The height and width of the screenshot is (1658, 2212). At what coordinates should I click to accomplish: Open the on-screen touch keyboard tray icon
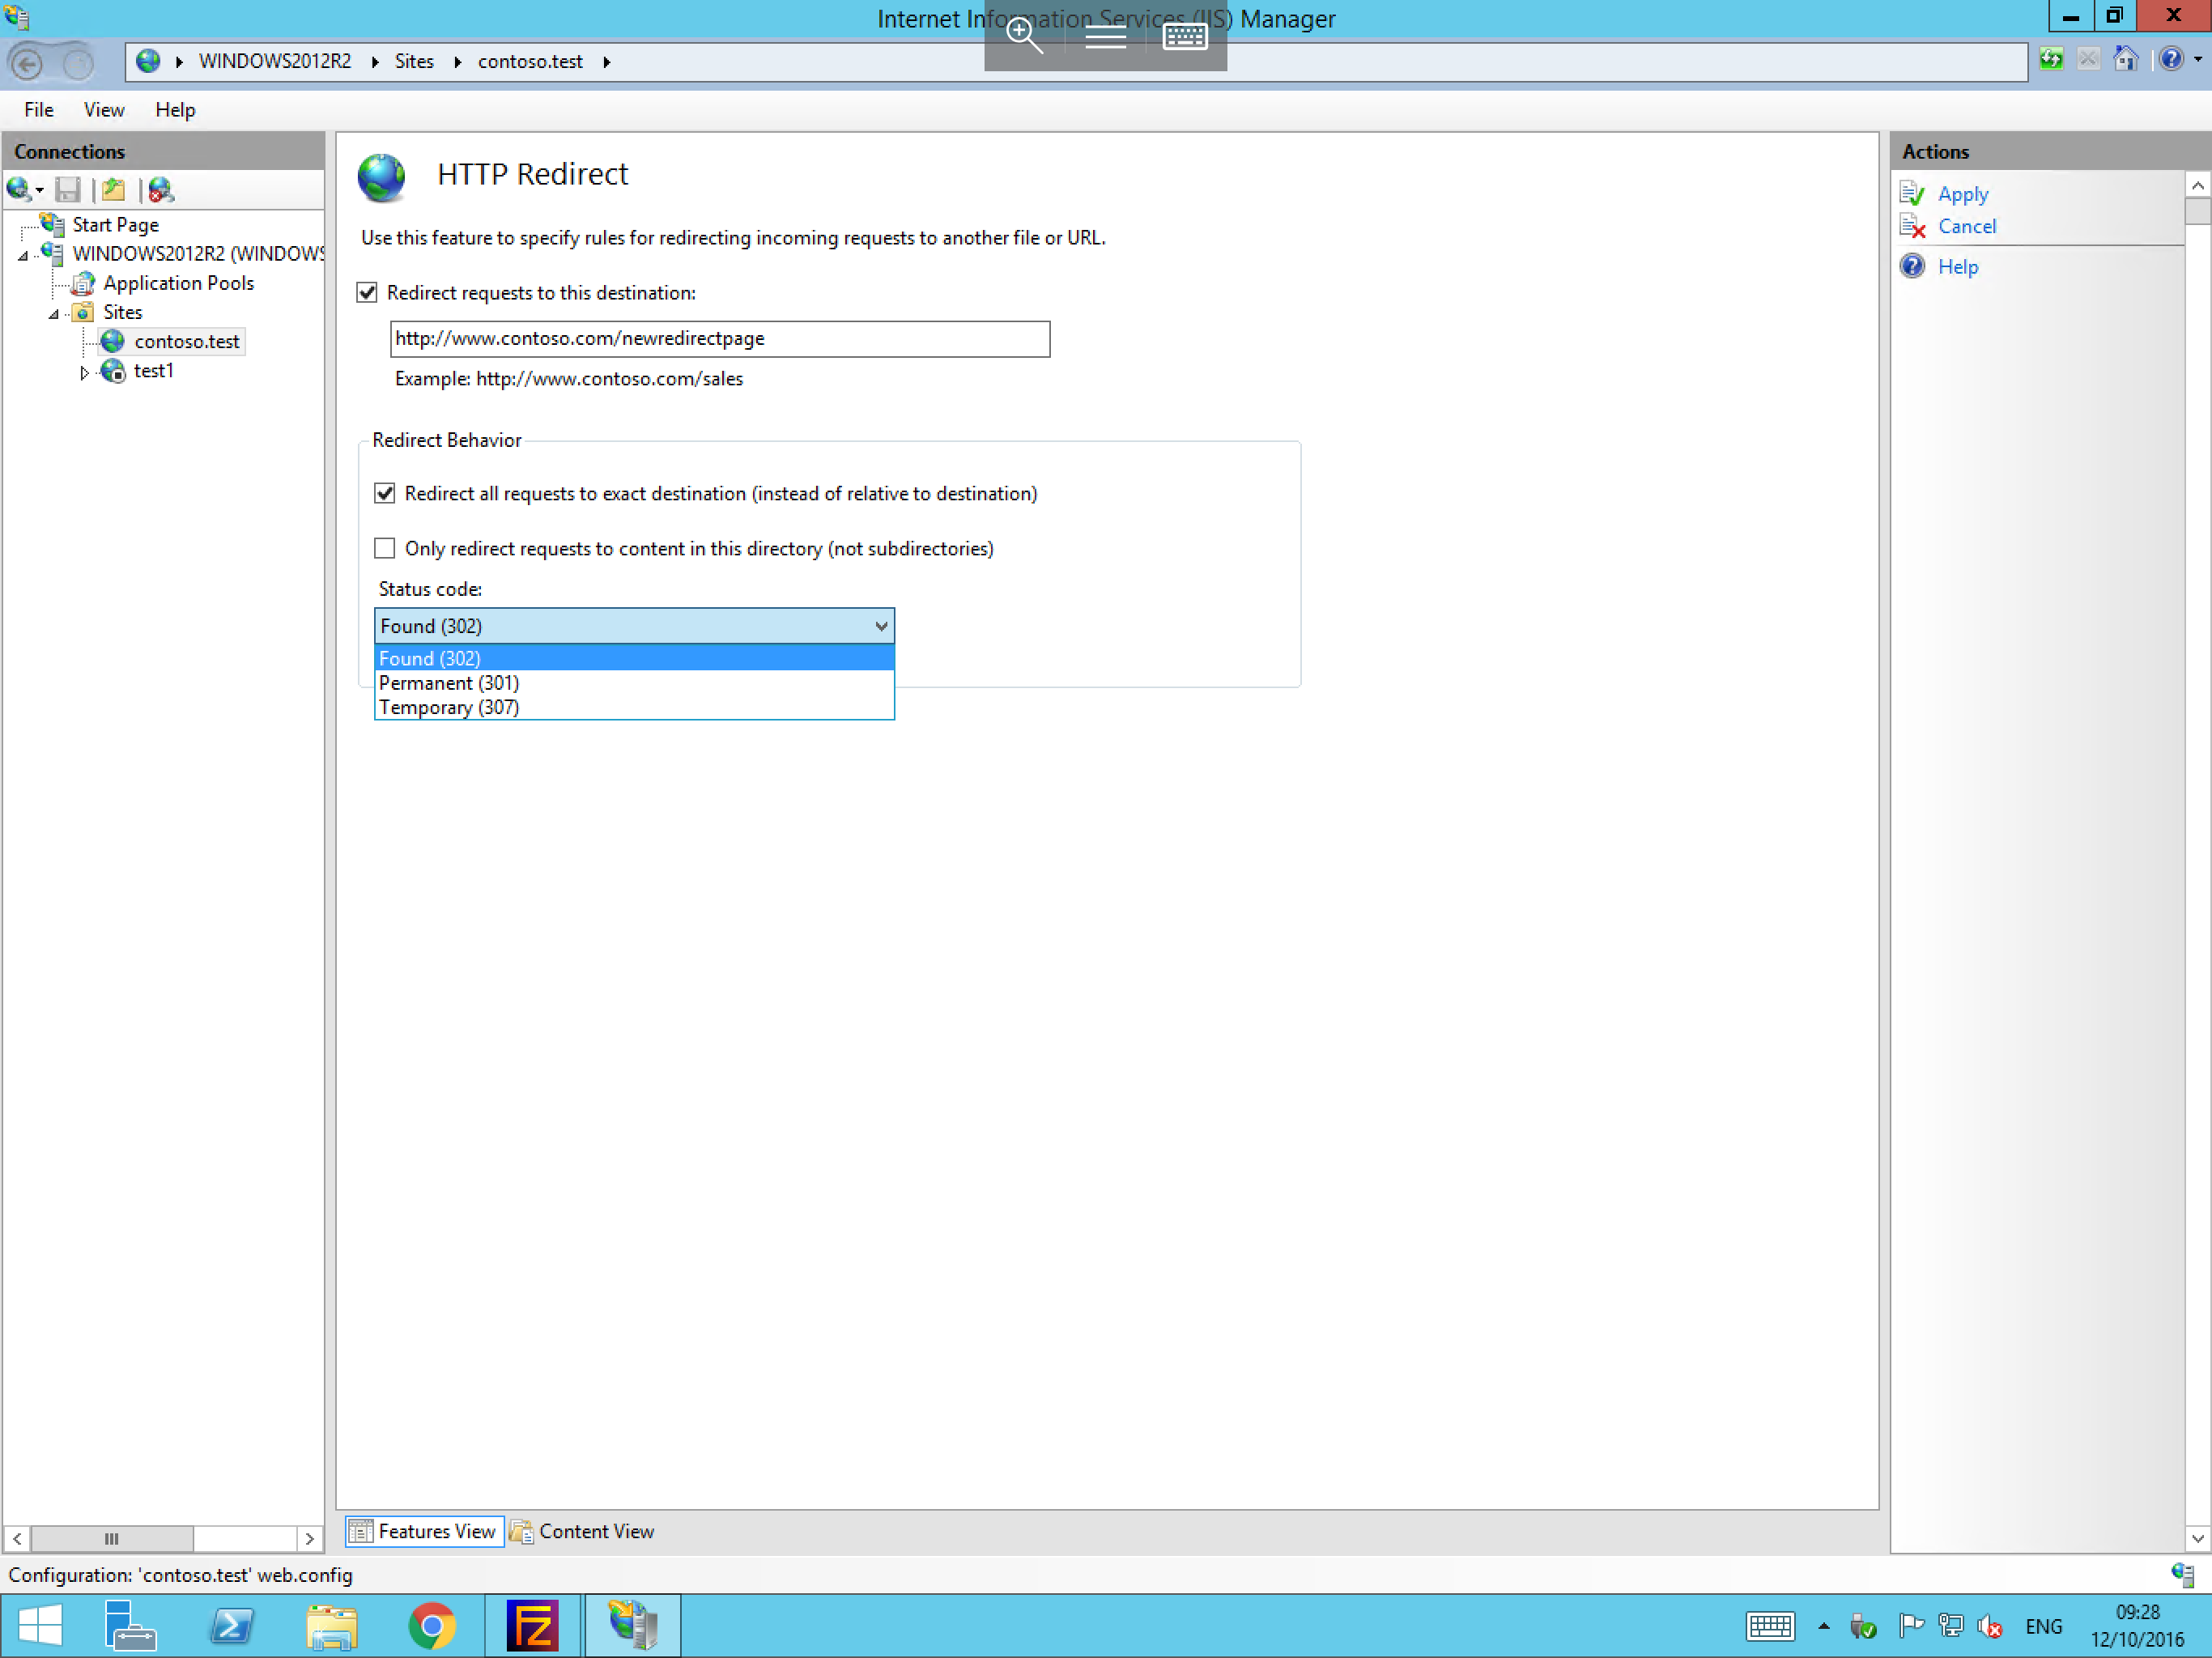[x=1770, y=1626]
